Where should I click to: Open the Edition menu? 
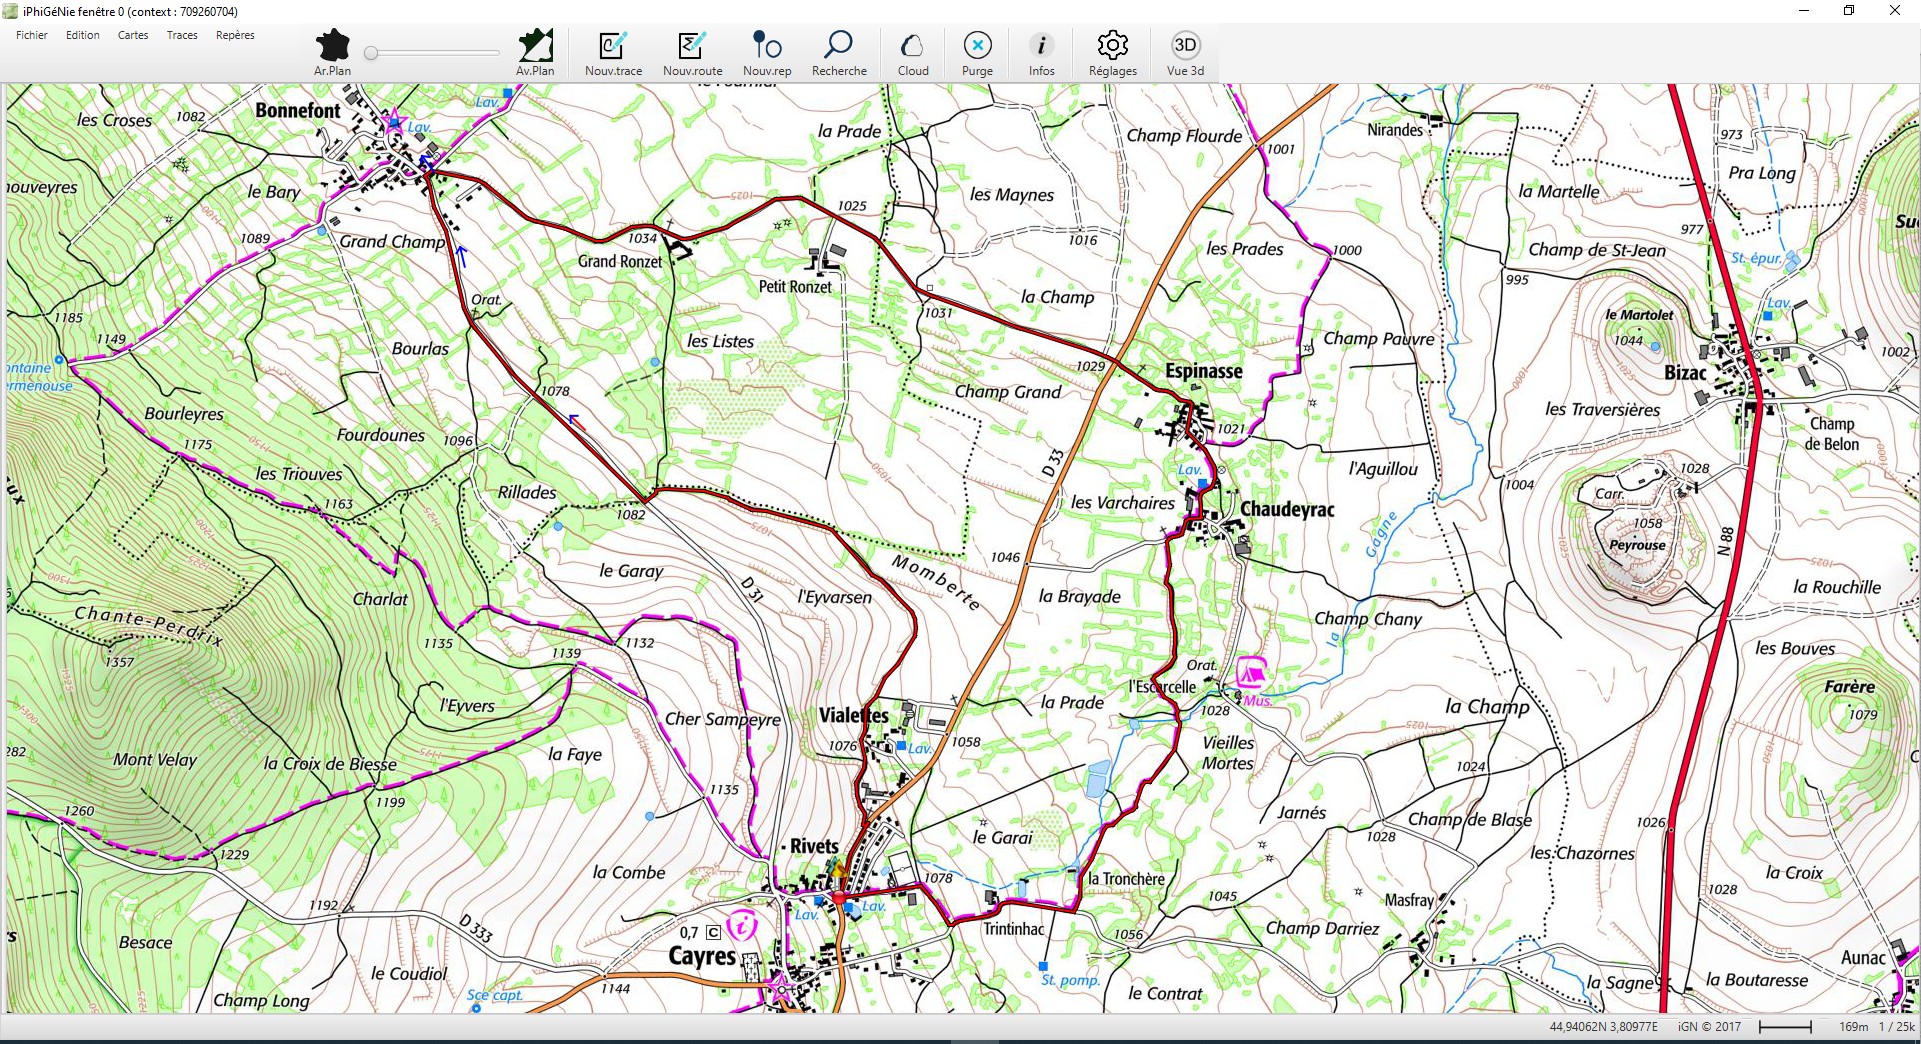(x=83, y=35)
